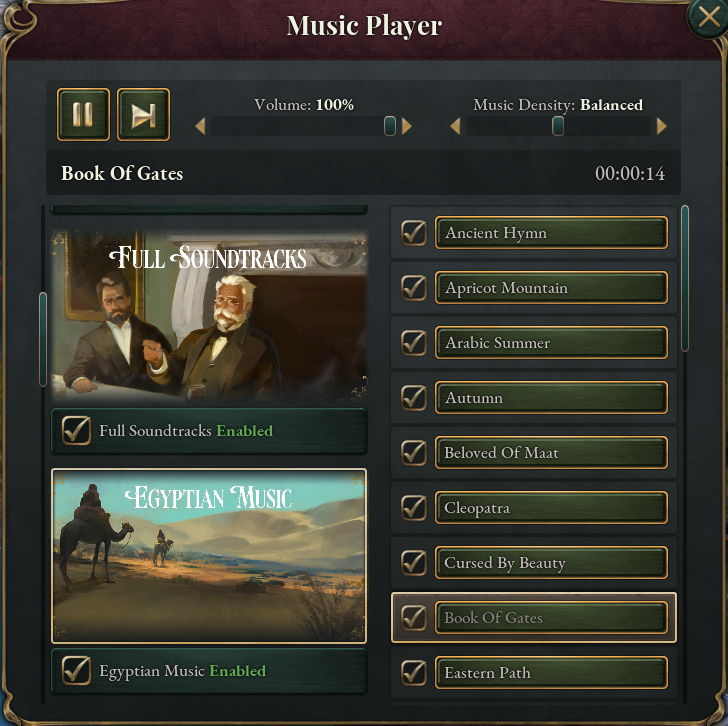The height and width of the screenshot is (726, 728).
Task: Click the volume increase arrow
Action: point(407,126)
